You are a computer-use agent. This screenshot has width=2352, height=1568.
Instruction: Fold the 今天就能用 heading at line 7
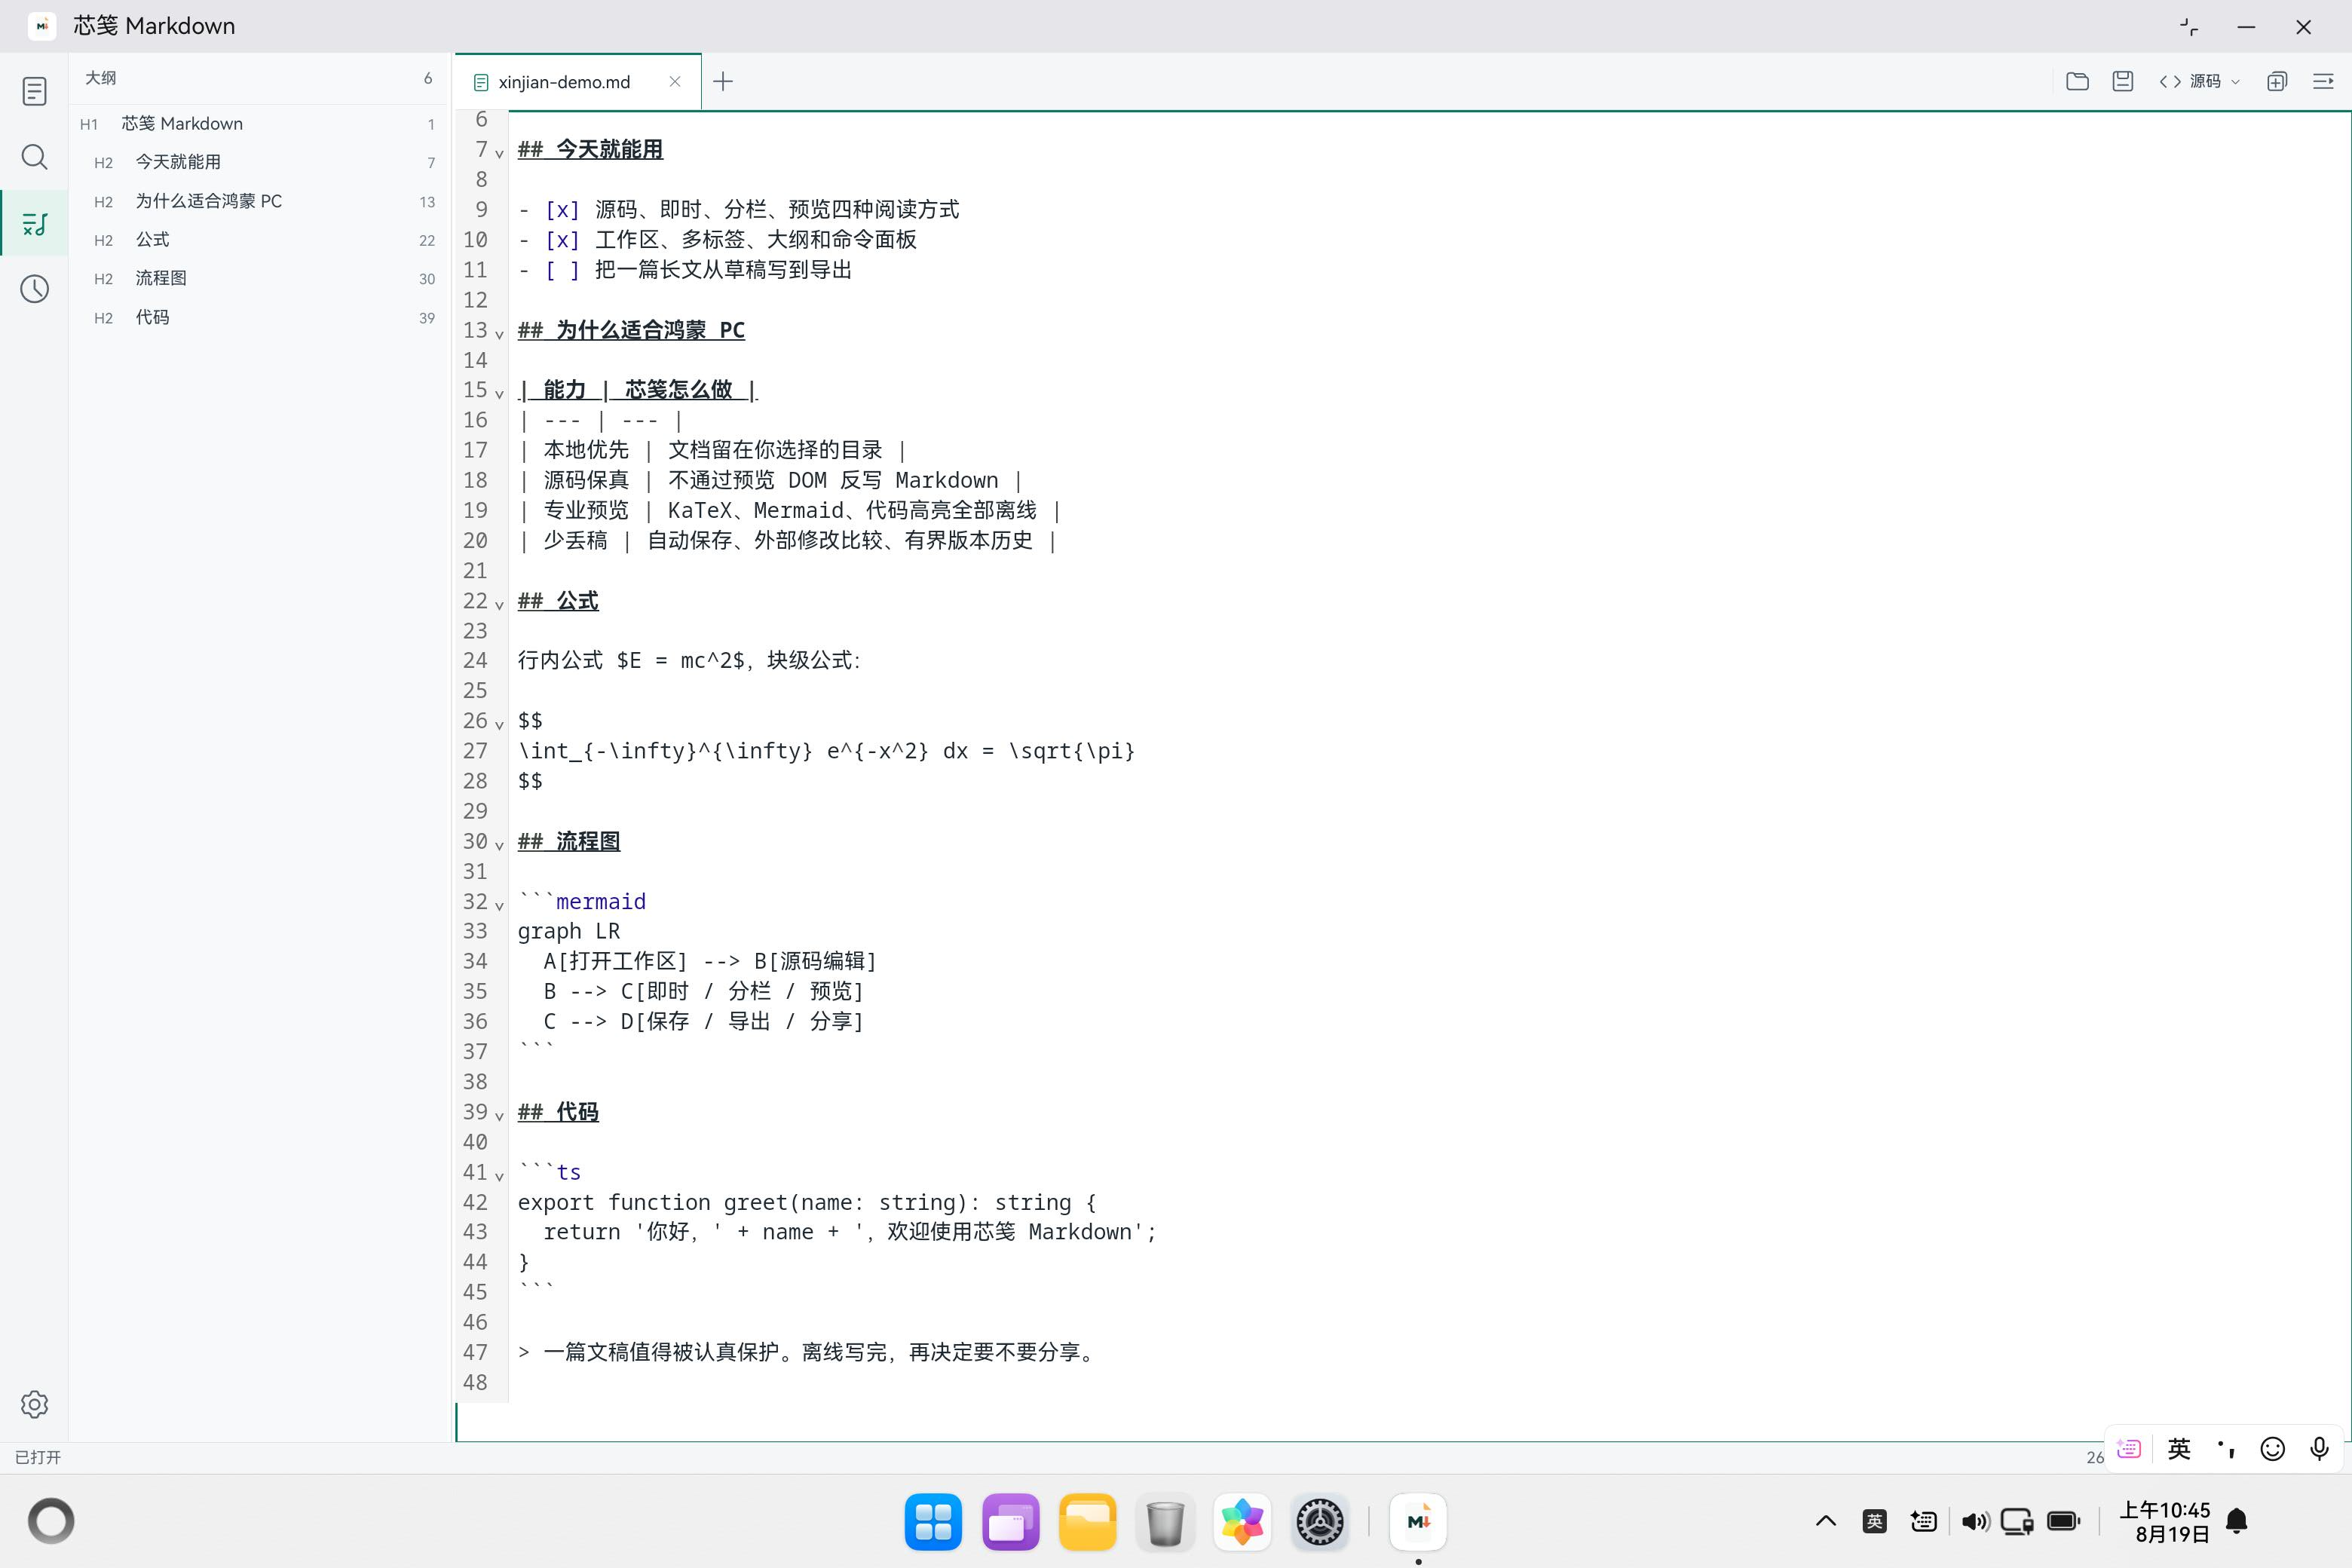coord(499,153)
